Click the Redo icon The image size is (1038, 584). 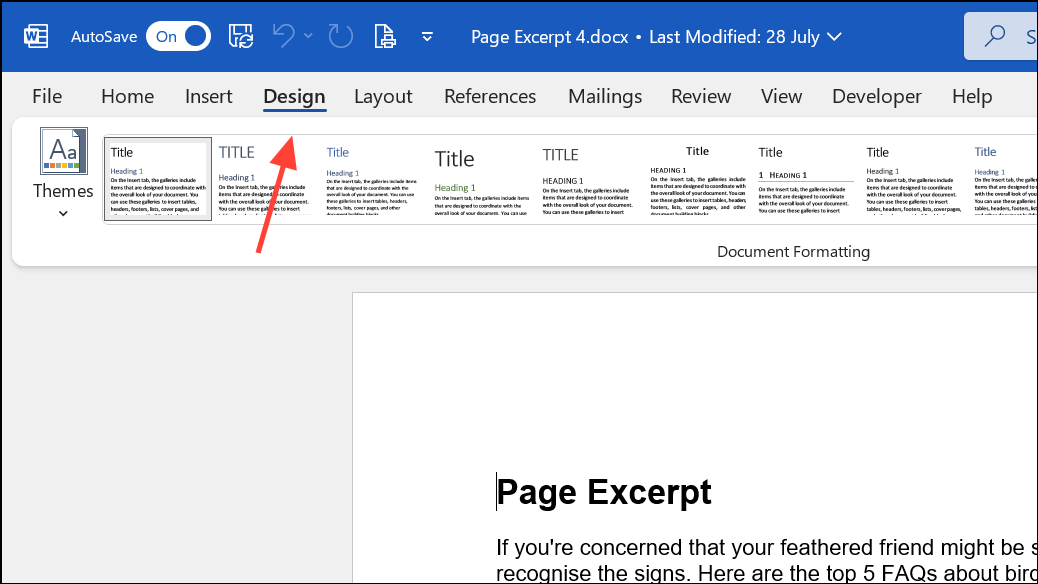click(x=339, y=35)
